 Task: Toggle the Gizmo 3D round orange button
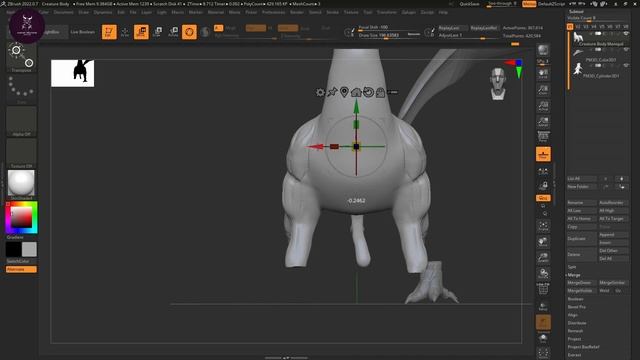tap(189, 32)
